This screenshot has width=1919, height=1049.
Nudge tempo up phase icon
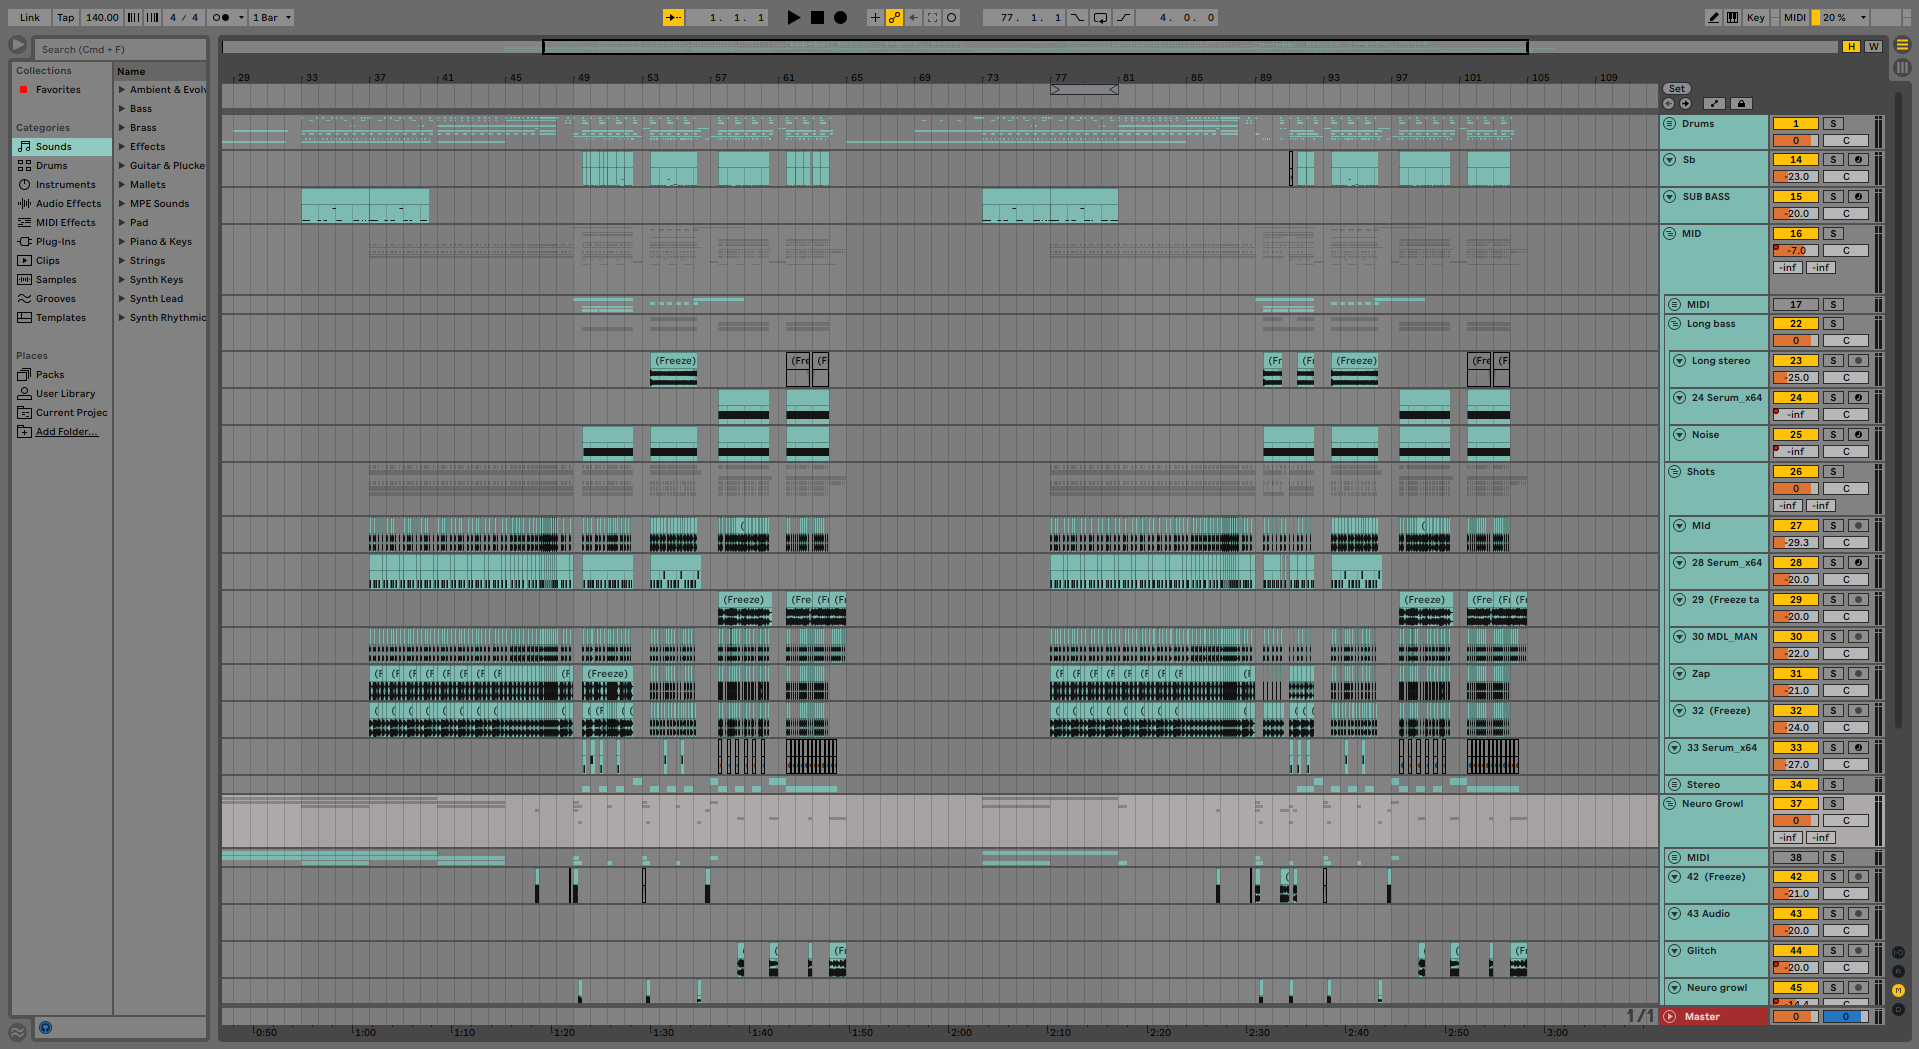[x=152, y=17]
